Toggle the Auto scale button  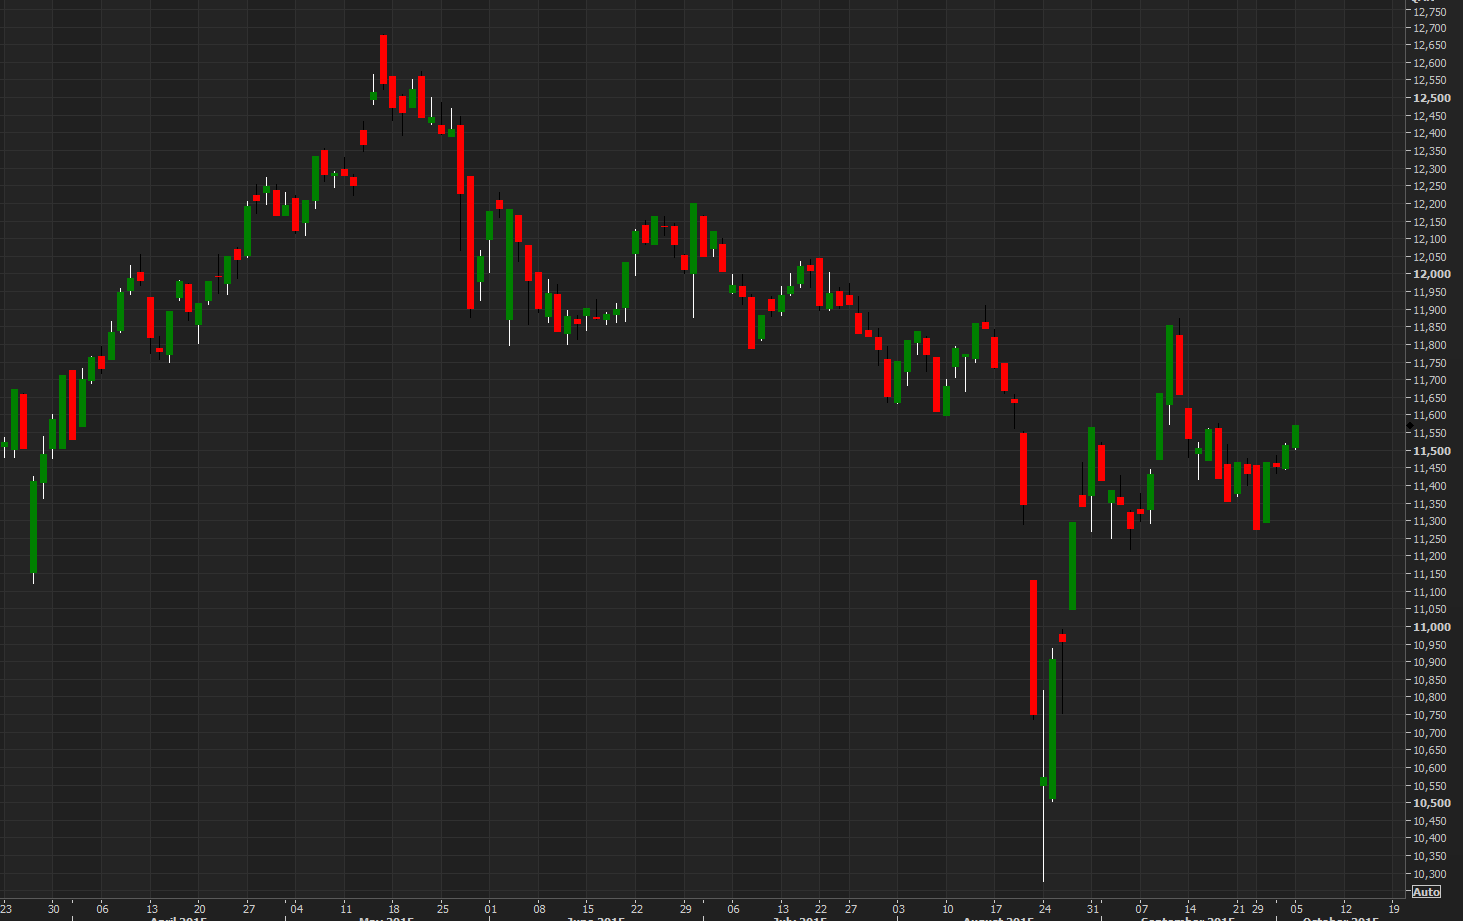[x=1426, y=892]
